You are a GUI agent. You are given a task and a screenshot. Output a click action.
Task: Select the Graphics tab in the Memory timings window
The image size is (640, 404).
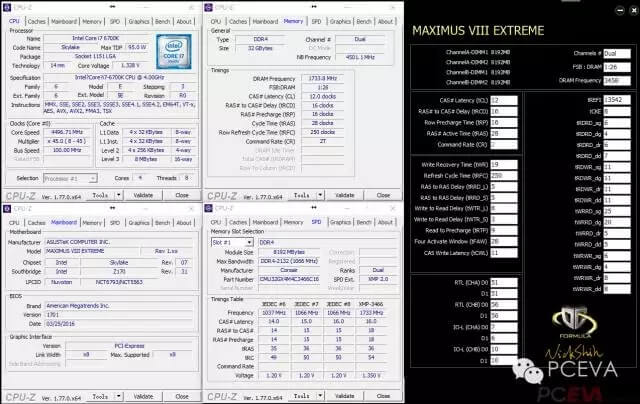[341, 20]
